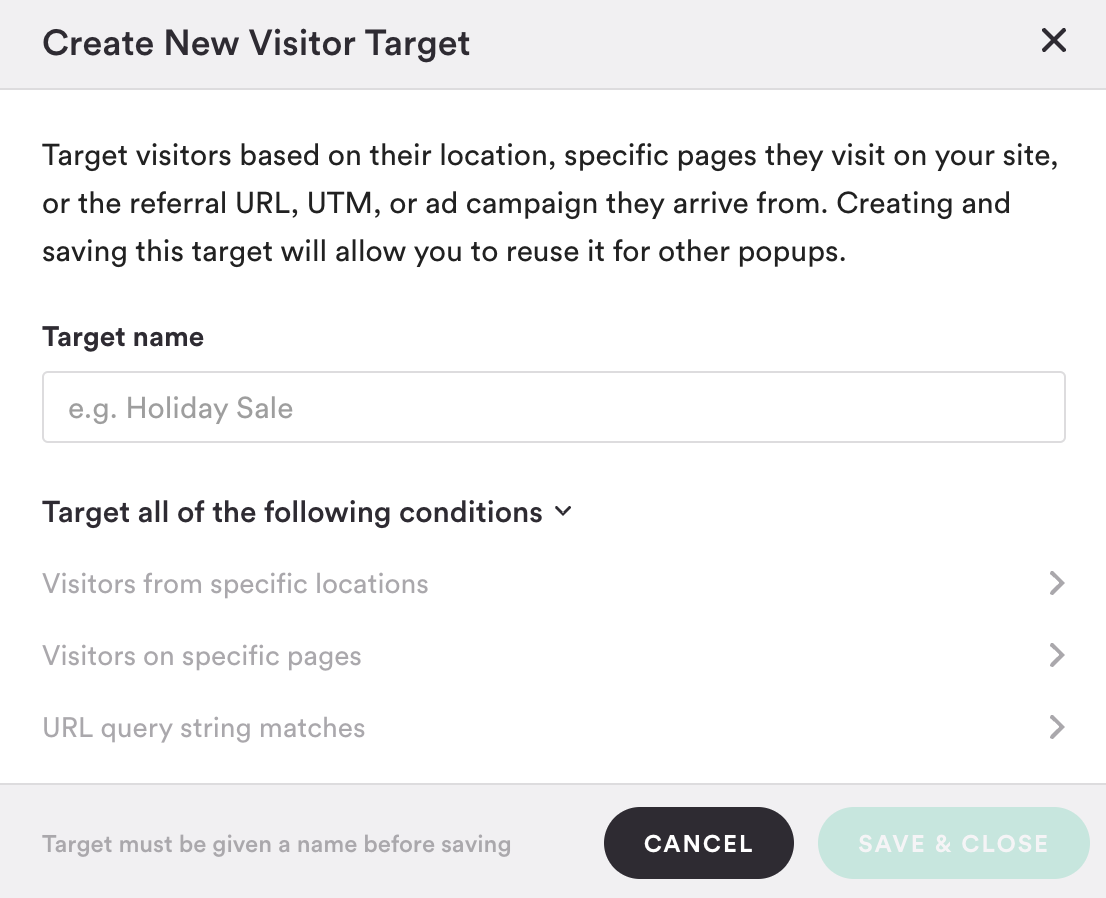Screen dimensions: 1106x898
Task: Expand Visitors from specific locations condition
Action: tap(554, 583)
